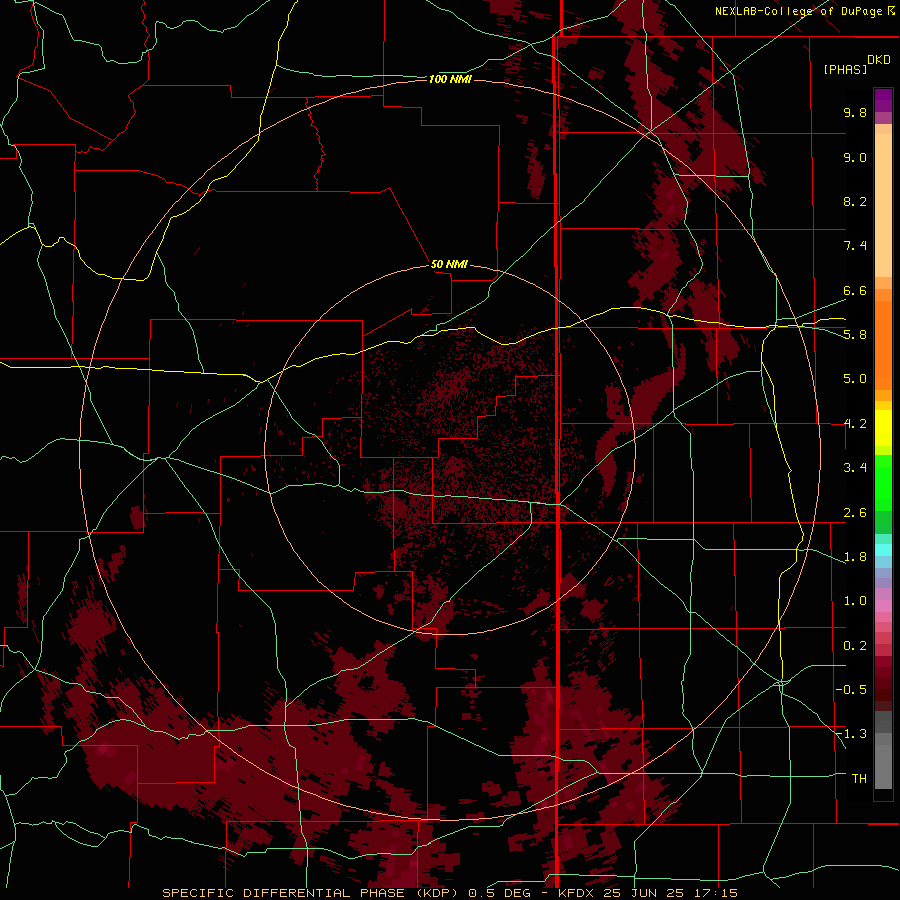Click the 4.2 value on color scale

point(855,424)
